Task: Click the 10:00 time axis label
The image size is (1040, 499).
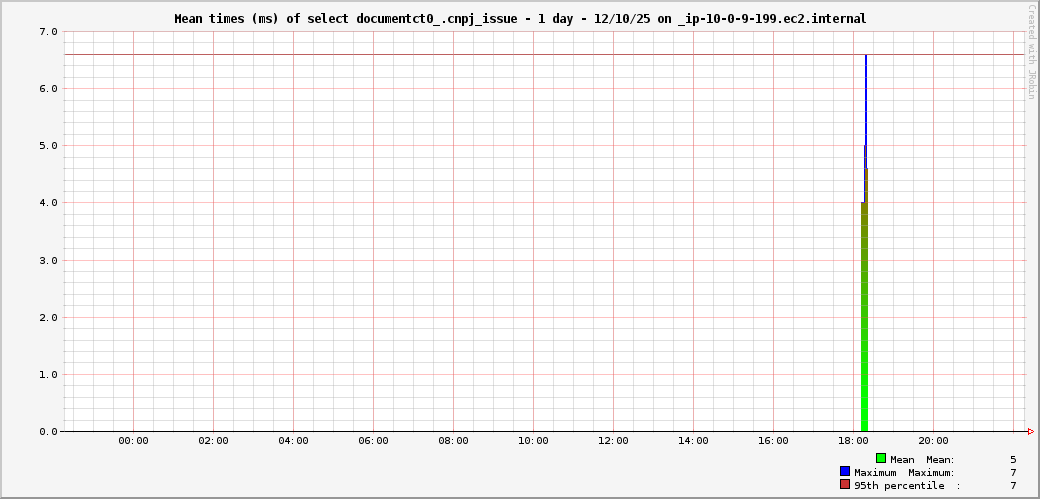Action: click(x=533, y=441)
